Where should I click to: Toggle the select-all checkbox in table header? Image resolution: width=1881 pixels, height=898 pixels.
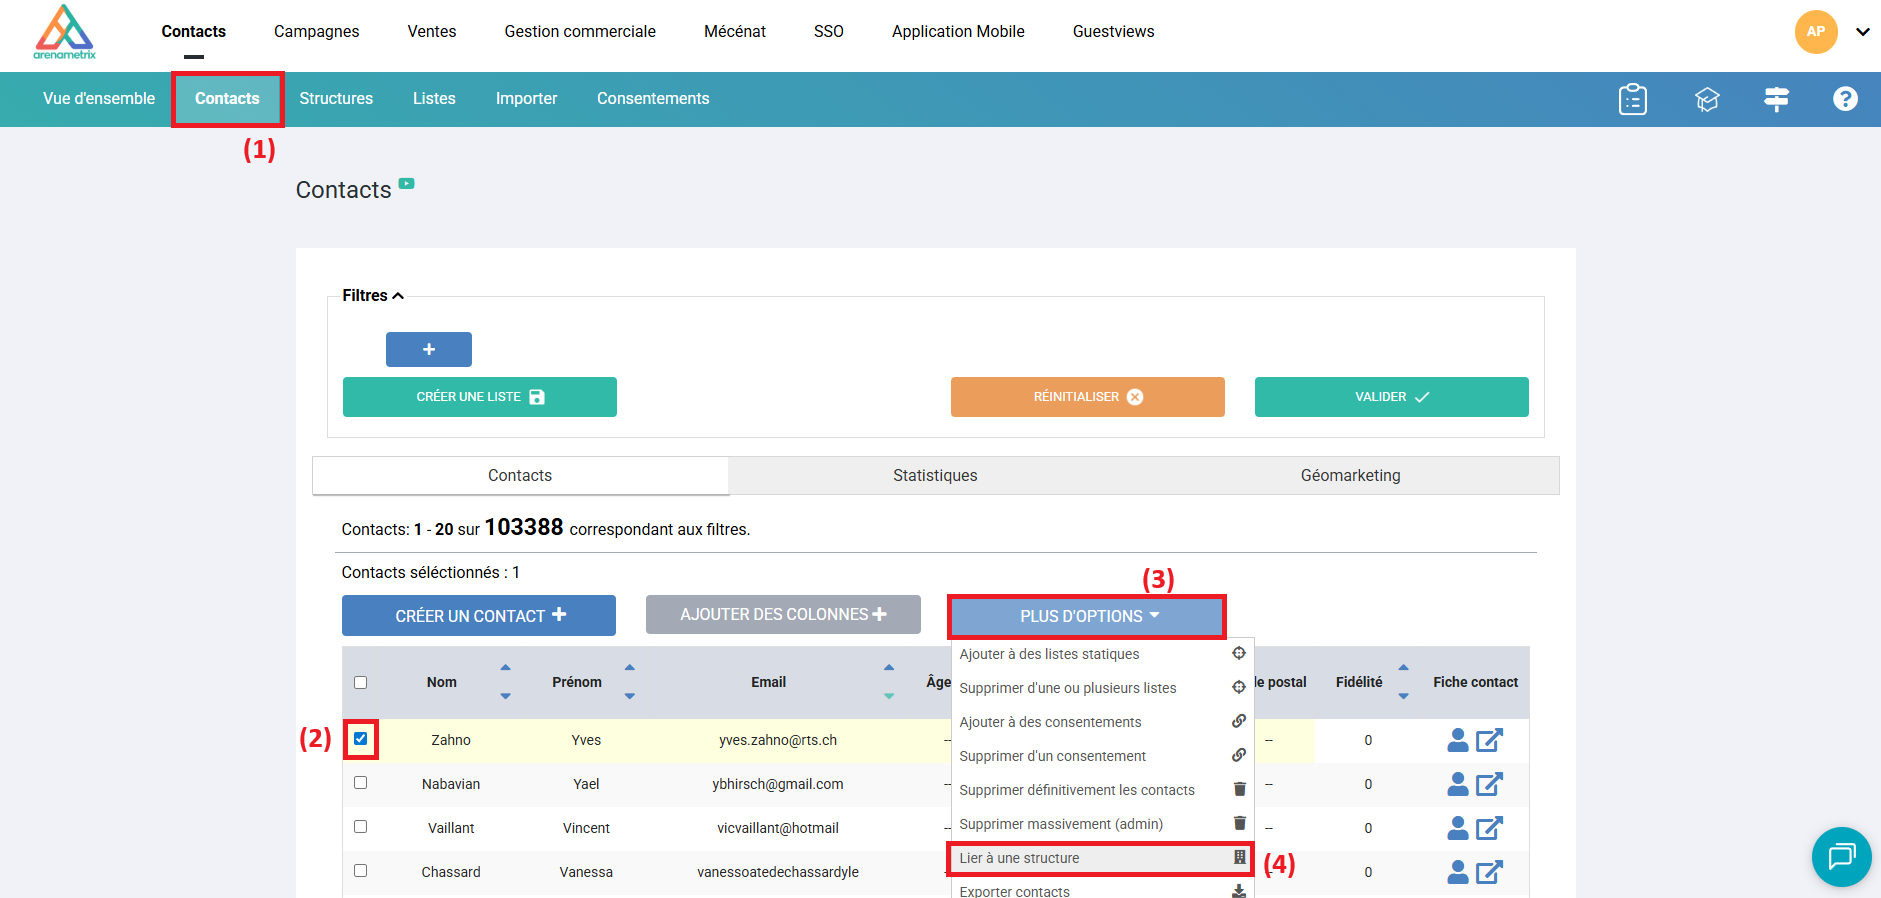point(361,683)
